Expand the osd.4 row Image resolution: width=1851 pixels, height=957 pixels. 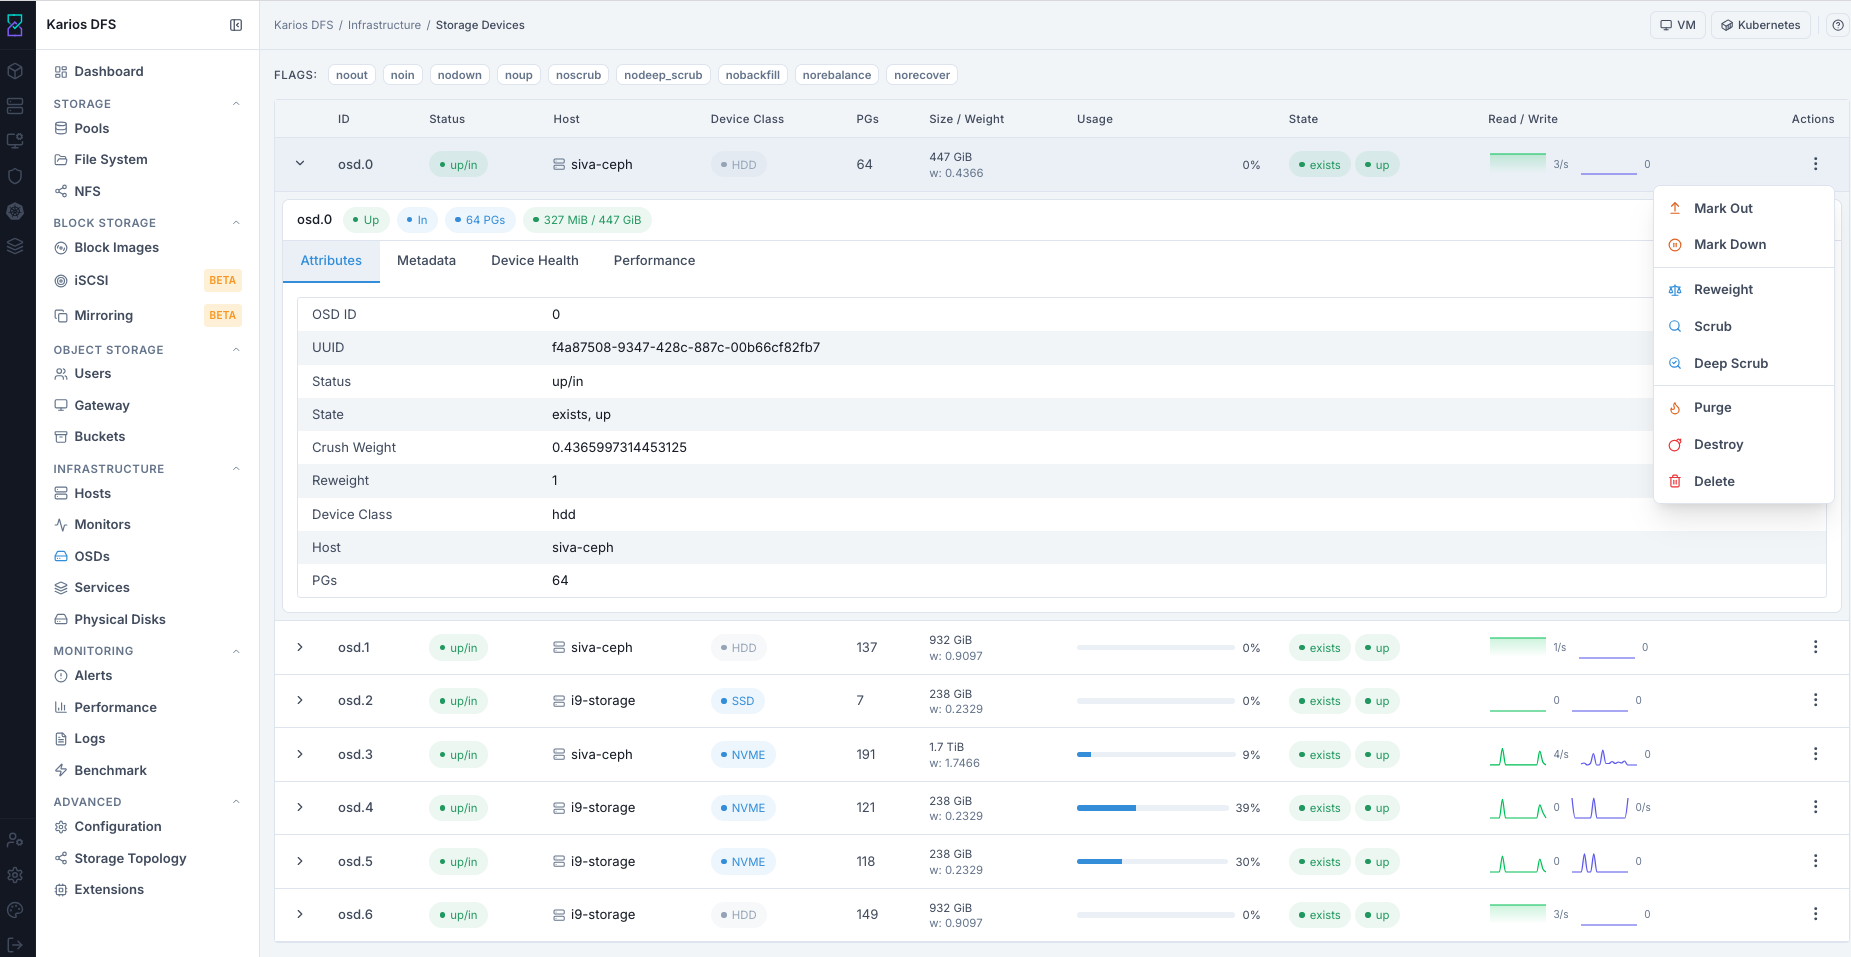pyautogui.click(x=300, y=808)
